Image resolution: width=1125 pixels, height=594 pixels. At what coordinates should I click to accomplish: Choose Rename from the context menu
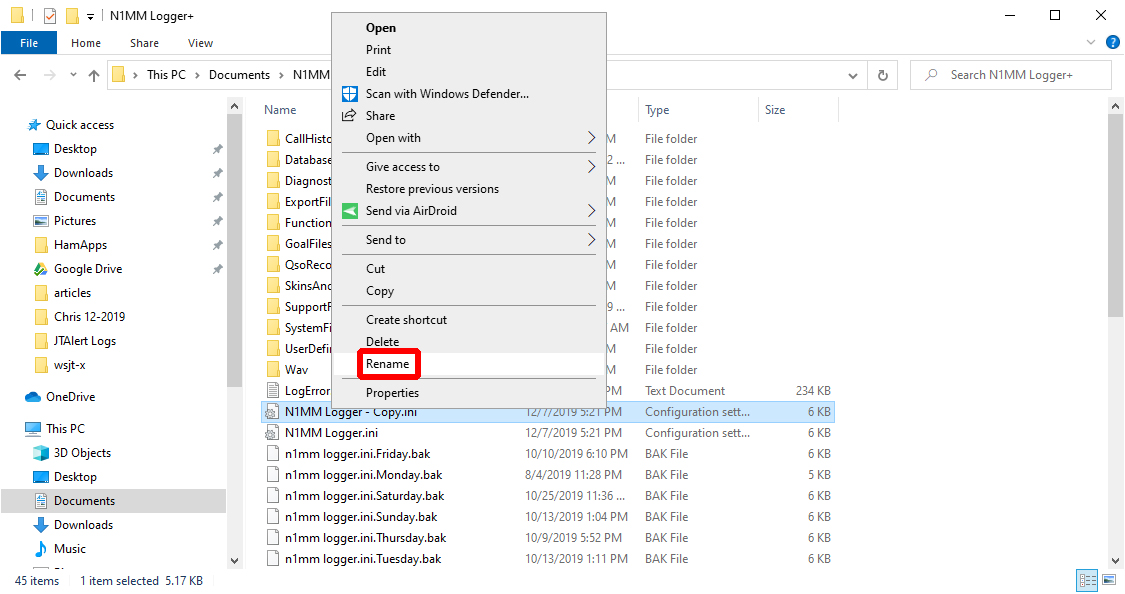tap(387, 364)
